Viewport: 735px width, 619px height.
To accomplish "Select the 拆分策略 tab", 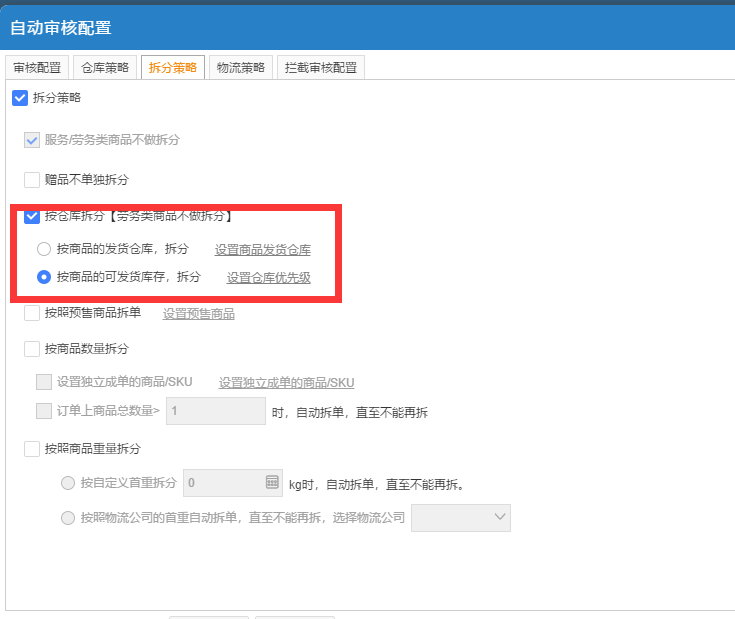I will [x=173, y=68].
